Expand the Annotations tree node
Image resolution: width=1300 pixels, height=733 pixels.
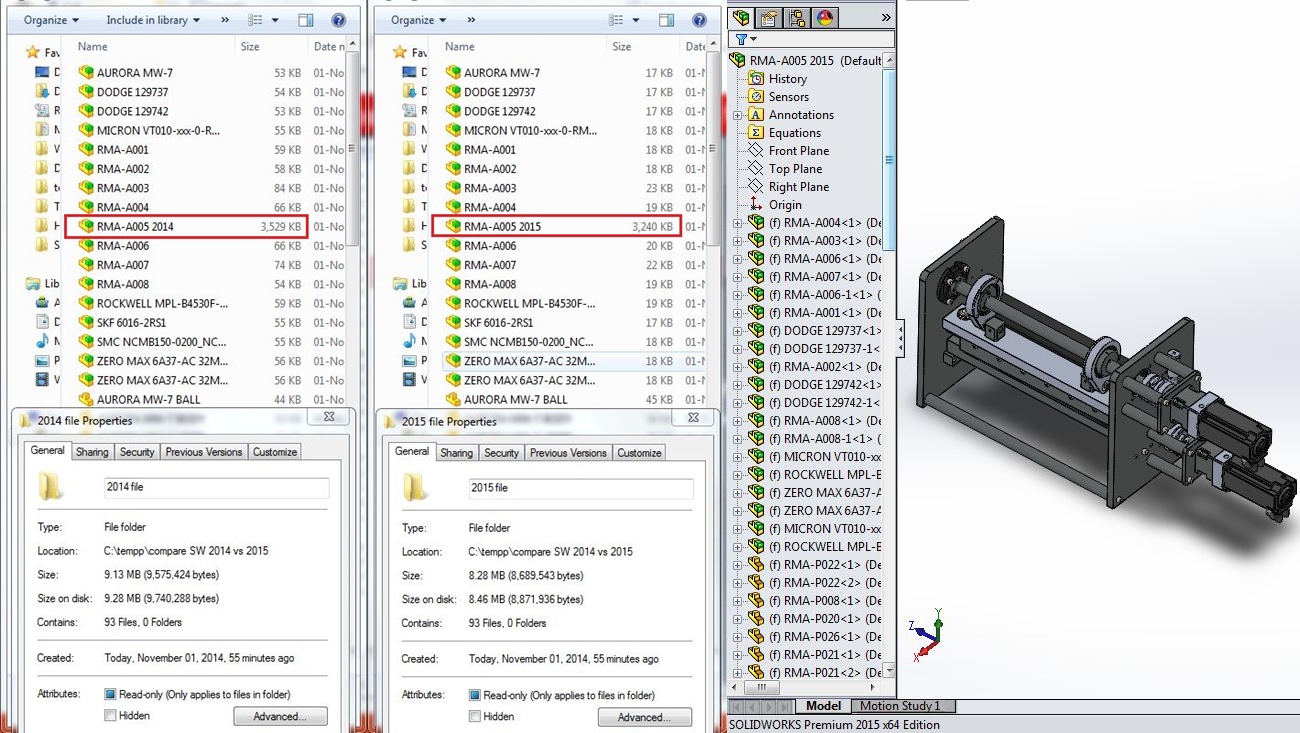738,115
